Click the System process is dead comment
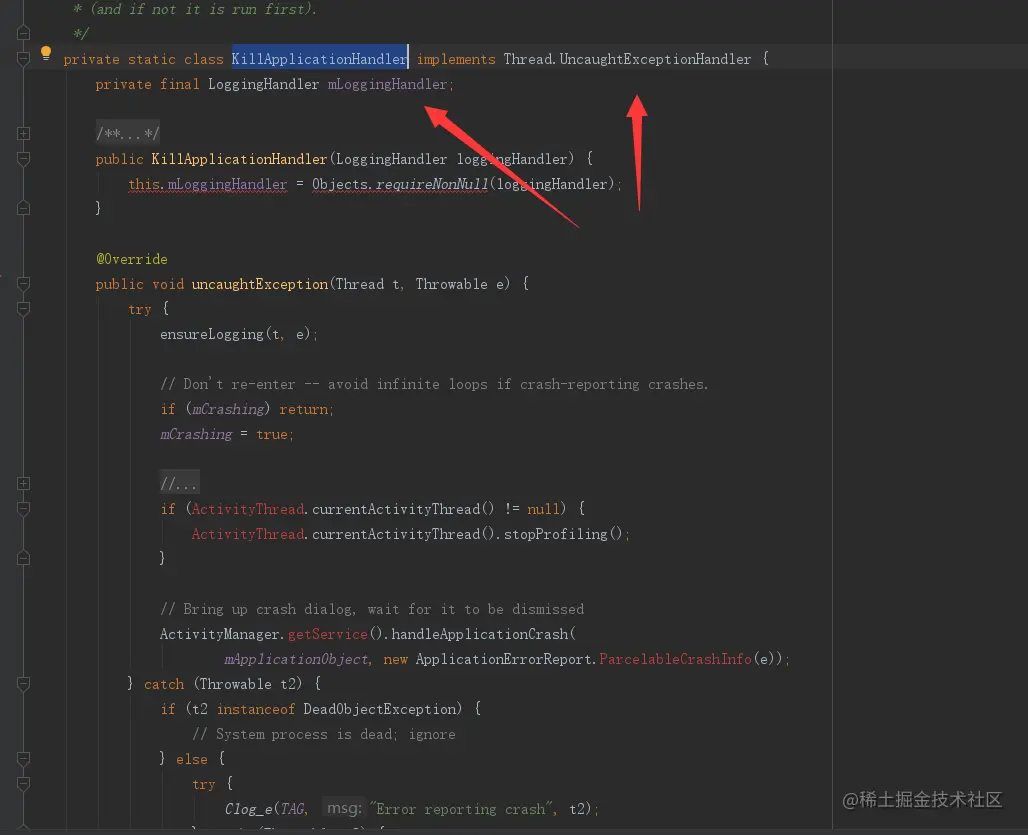This screenshot has height=835, width=1028. tap(324, 734)
